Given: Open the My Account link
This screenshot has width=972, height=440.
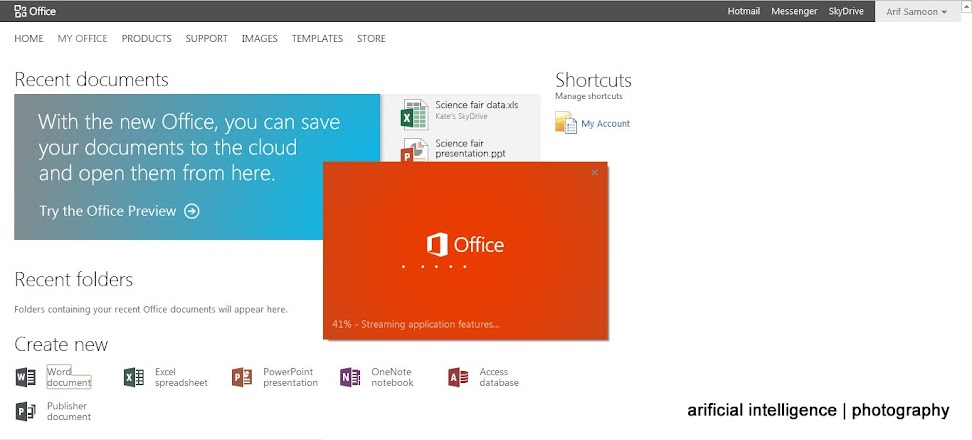Looking at the screenshot, I should coord(606,123).
